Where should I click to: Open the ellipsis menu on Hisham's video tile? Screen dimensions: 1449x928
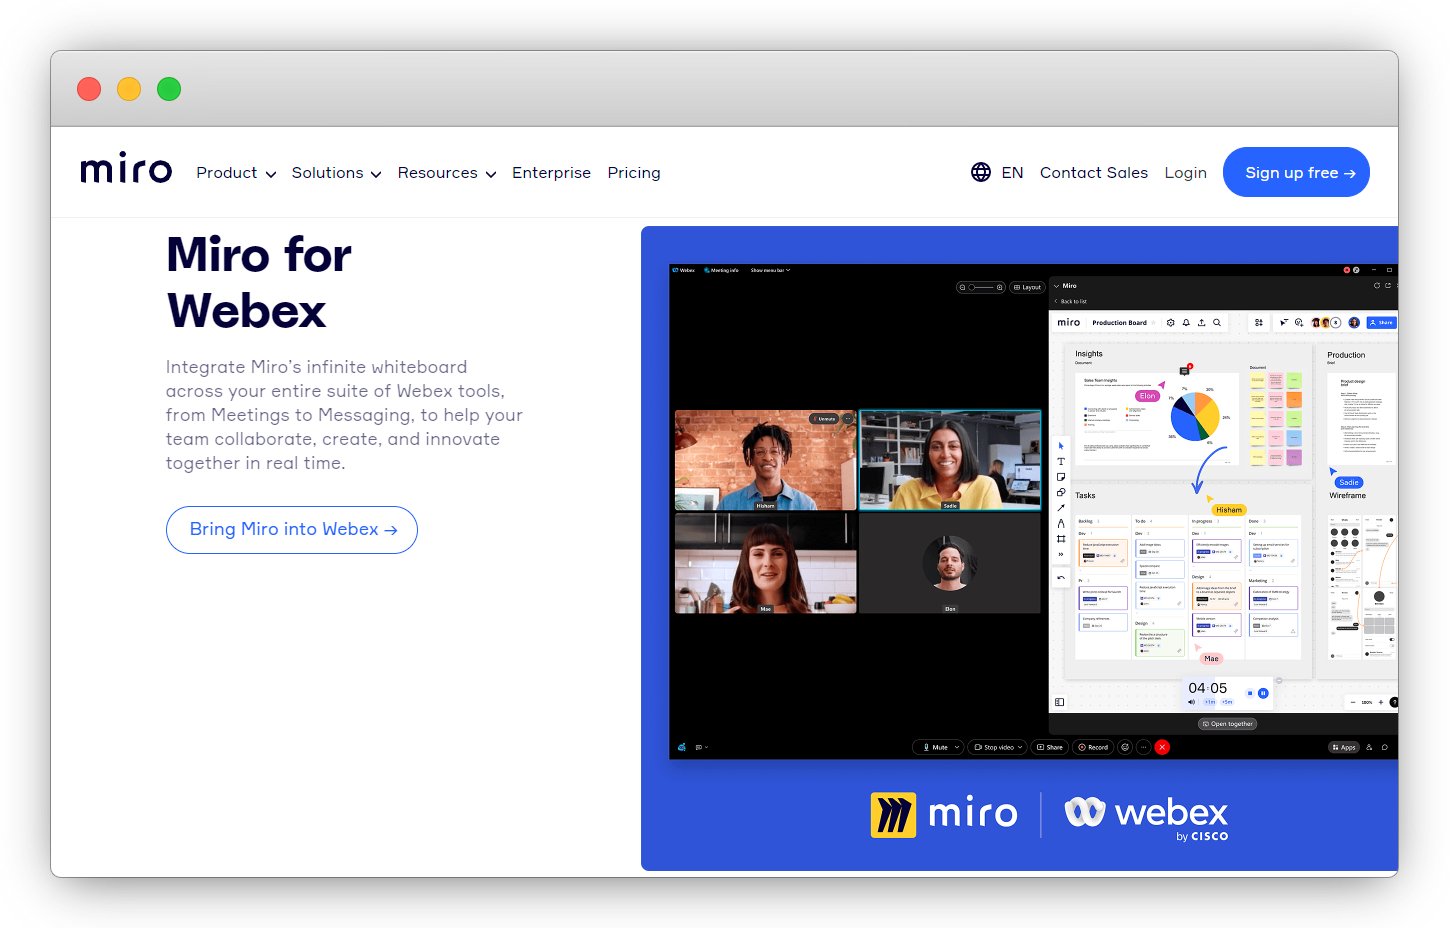point(848,419)
